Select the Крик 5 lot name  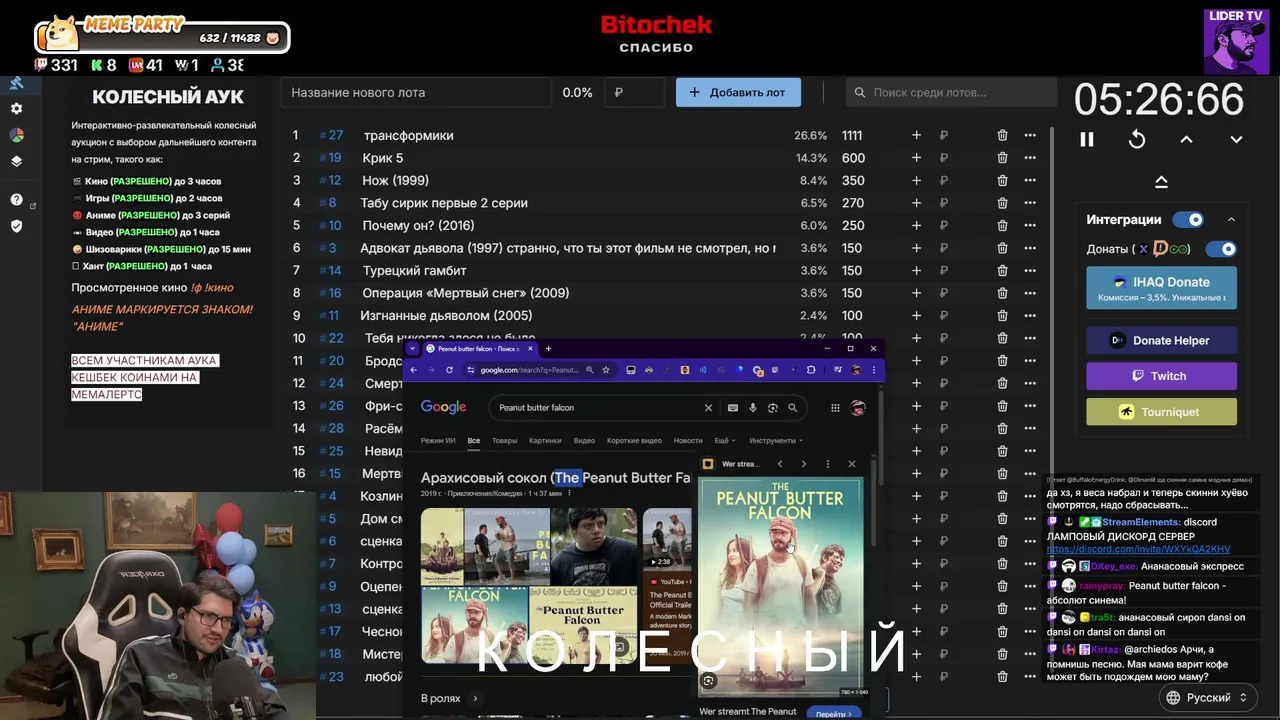click(x=383, y=158)
